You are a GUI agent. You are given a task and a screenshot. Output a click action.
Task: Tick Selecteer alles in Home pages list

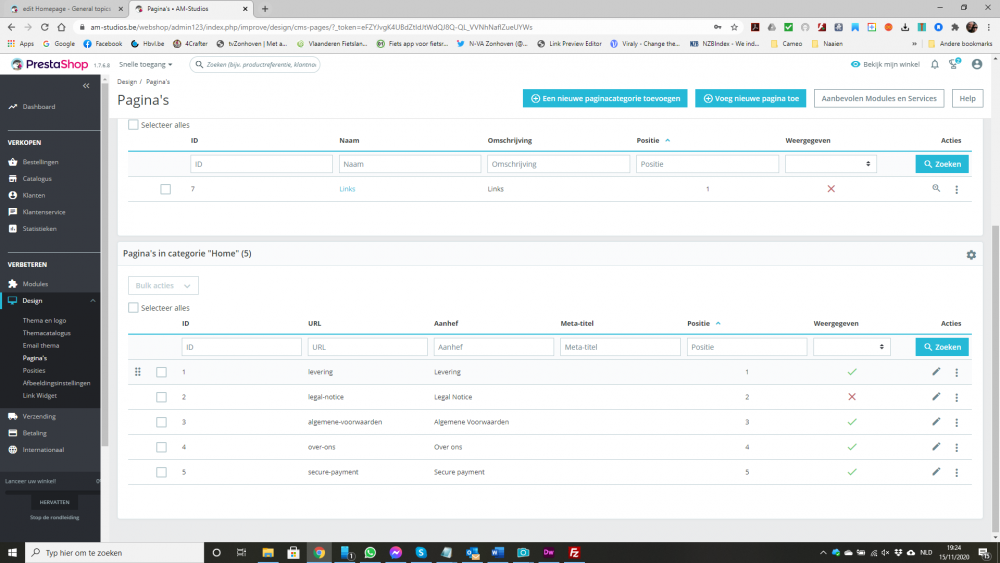[133, 308]
